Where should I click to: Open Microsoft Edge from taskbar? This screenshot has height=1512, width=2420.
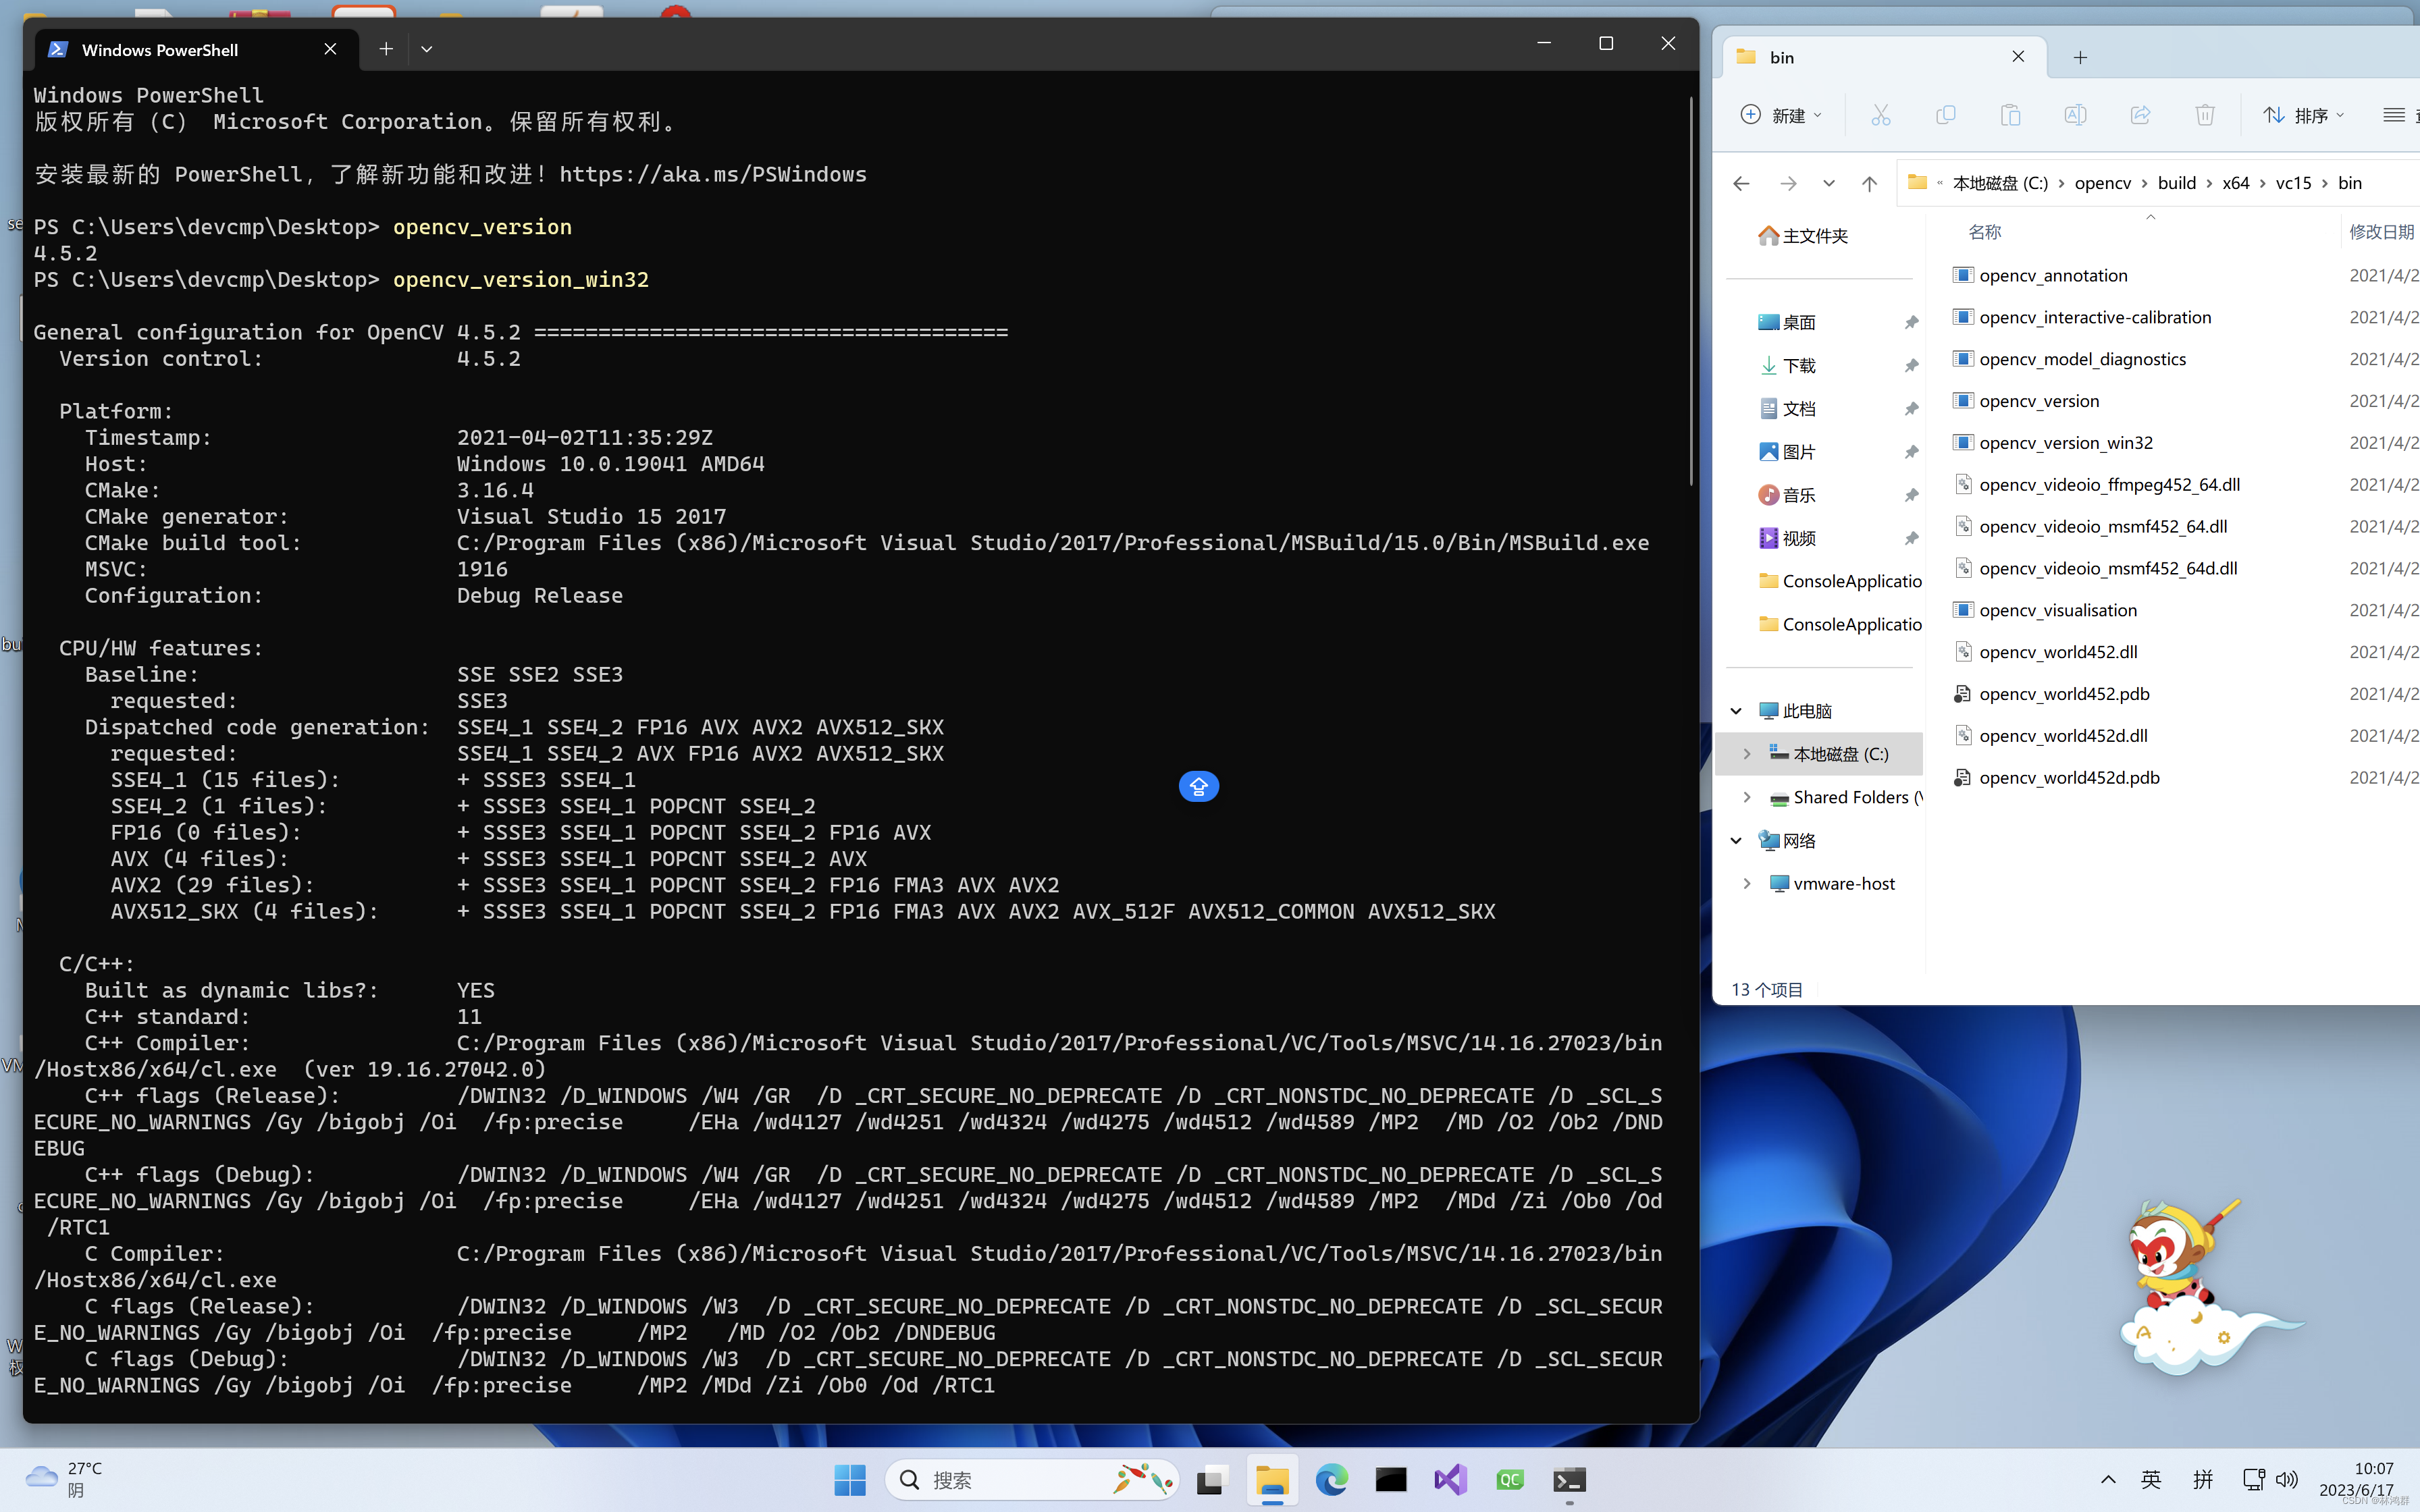(x=1331, y=1480)
